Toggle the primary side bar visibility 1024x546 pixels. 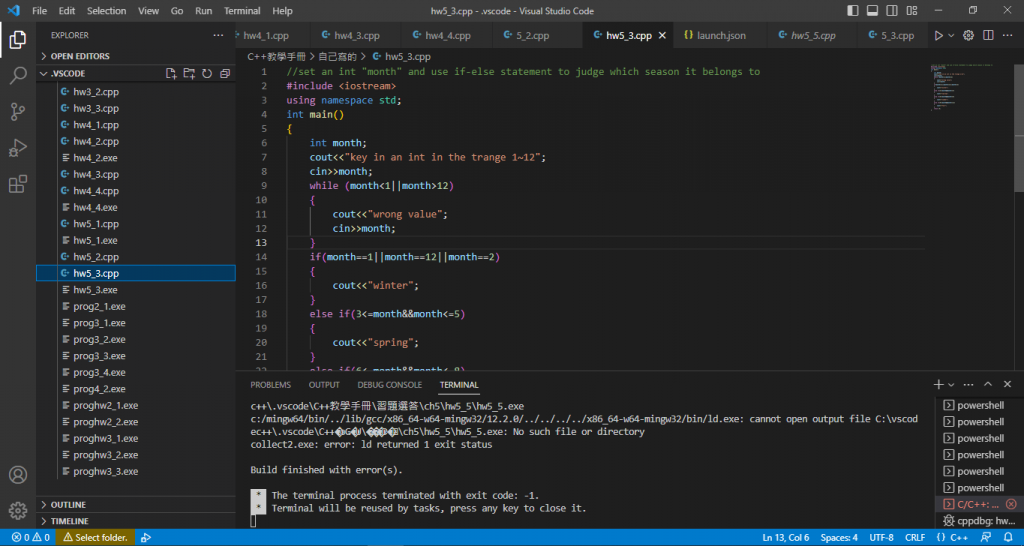pos(852,10)
